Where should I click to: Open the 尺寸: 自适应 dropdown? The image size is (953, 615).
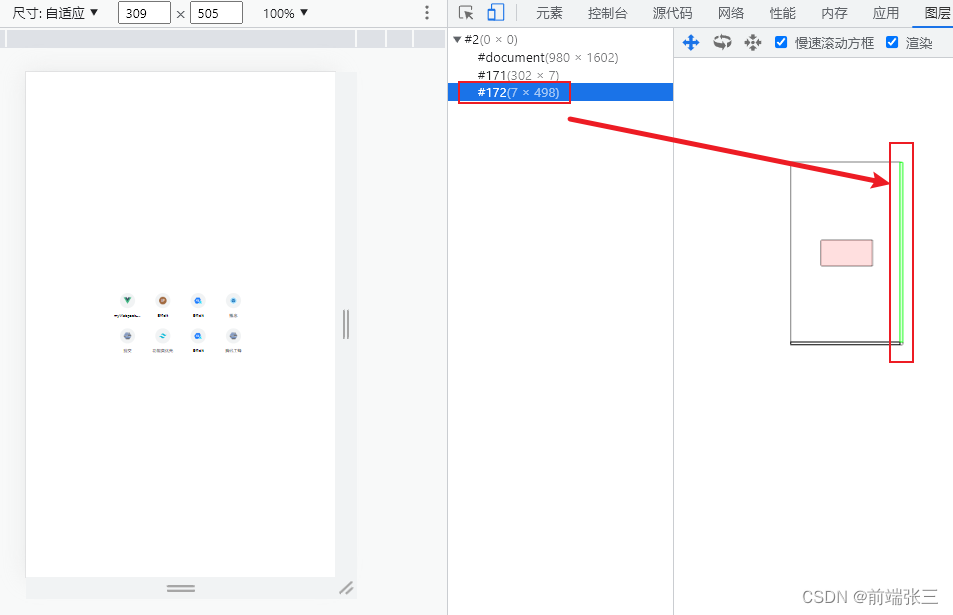pos(55,13)
